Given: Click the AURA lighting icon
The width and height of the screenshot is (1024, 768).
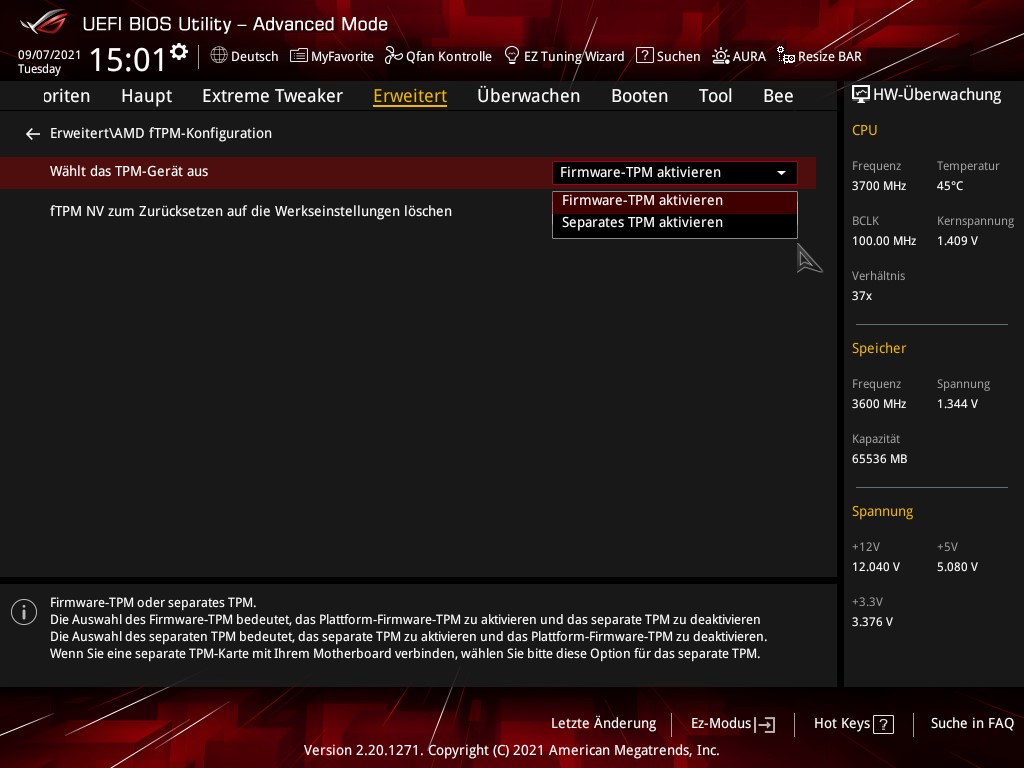Looking at the screenshot, I should click(x=721, y=56).
